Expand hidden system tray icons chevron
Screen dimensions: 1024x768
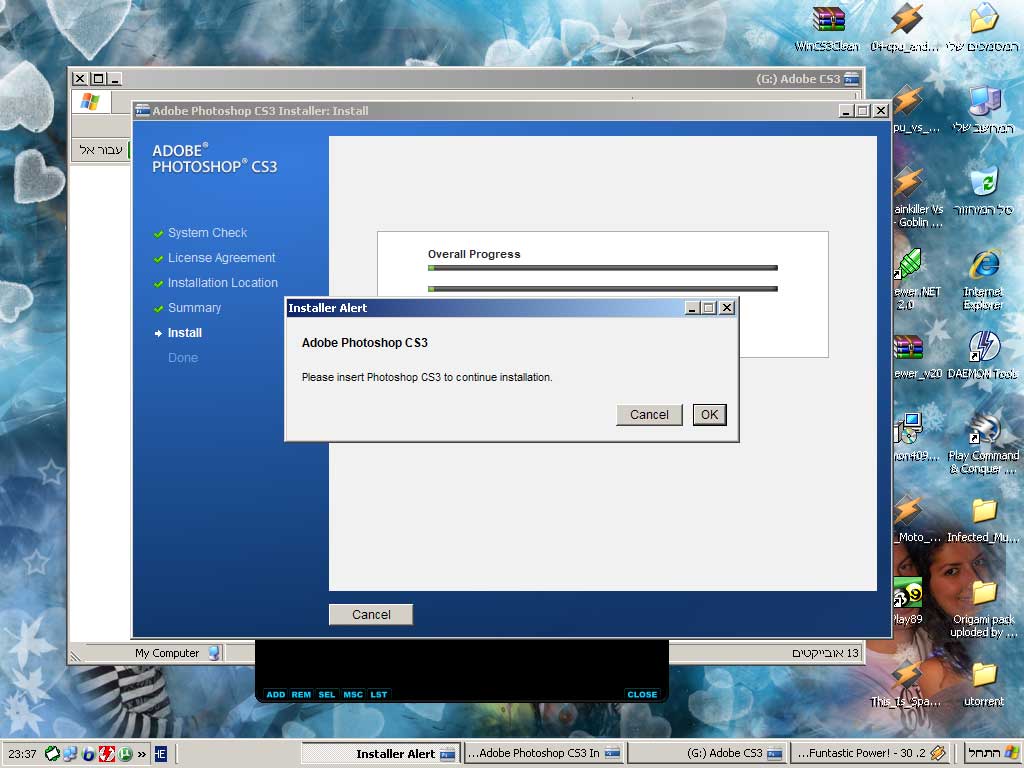point(141,753)
